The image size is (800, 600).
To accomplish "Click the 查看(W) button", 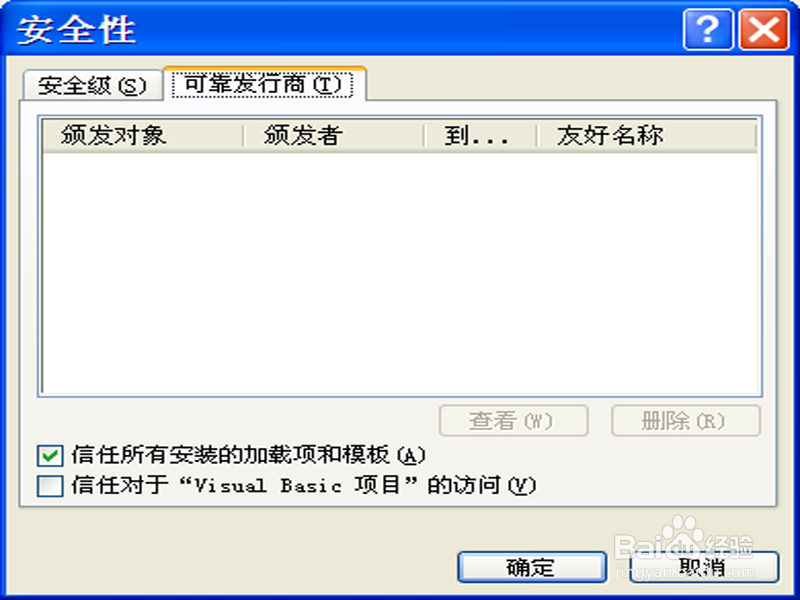I will [x=513, y=421].
